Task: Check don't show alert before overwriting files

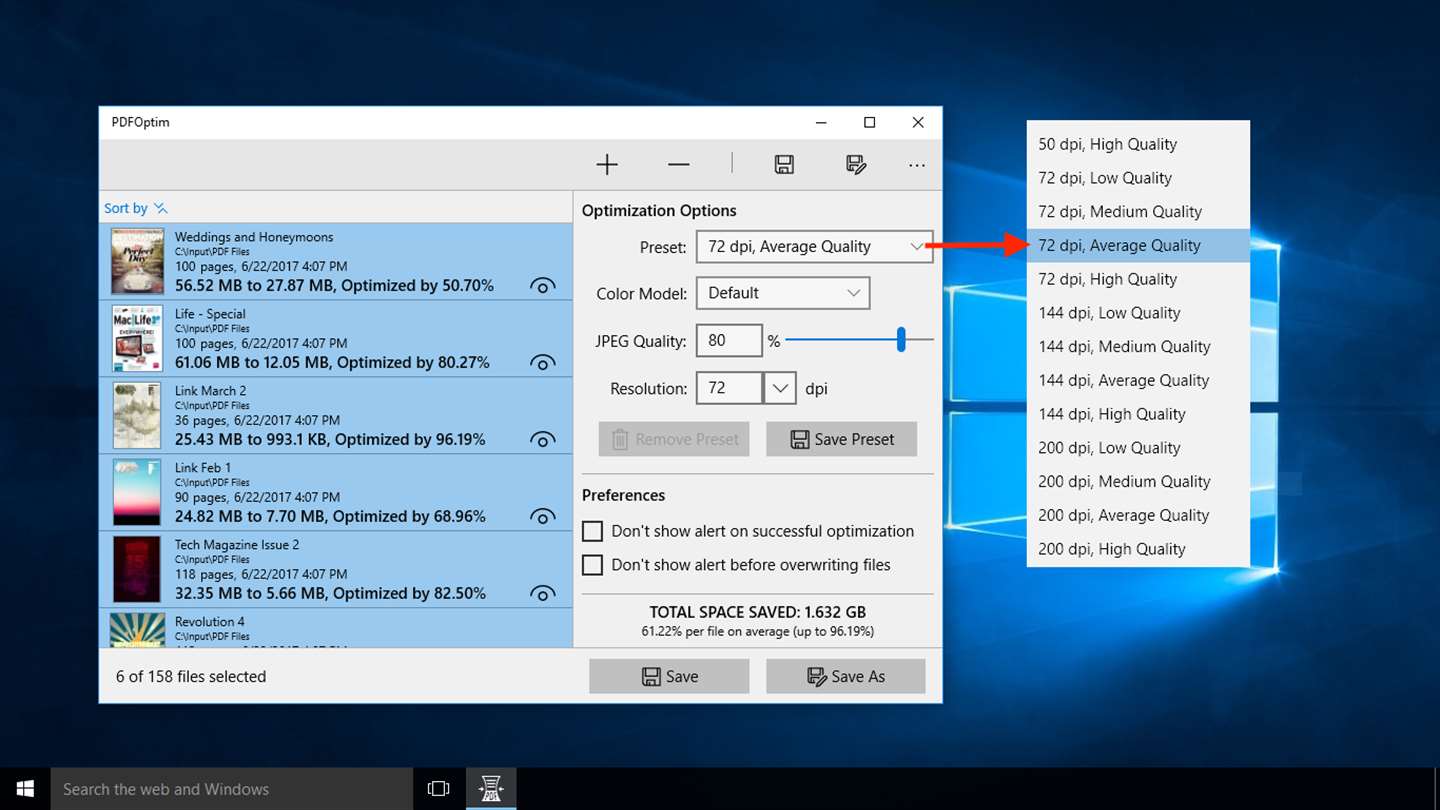Action: pos(593,565)
